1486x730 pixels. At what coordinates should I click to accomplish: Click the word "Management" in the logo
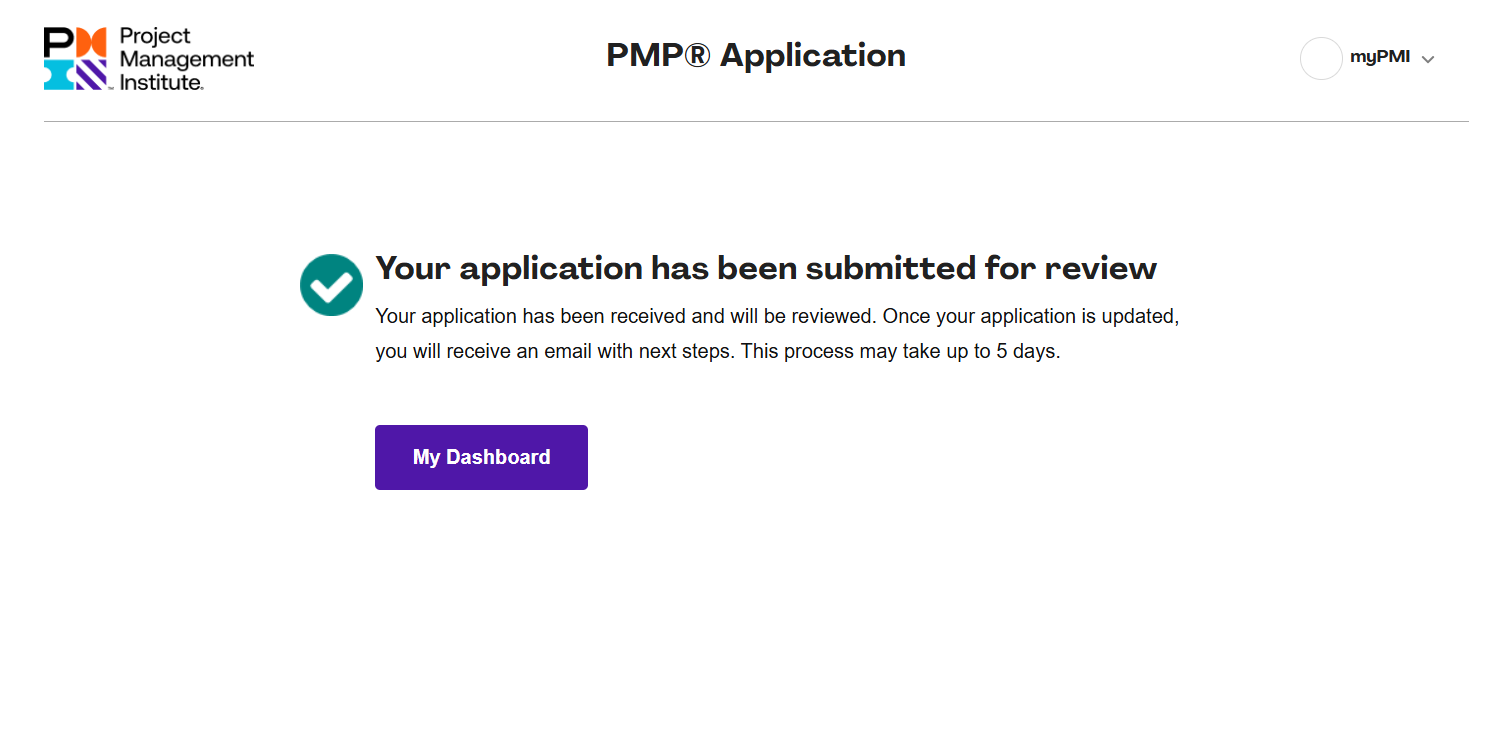point(186,59)
